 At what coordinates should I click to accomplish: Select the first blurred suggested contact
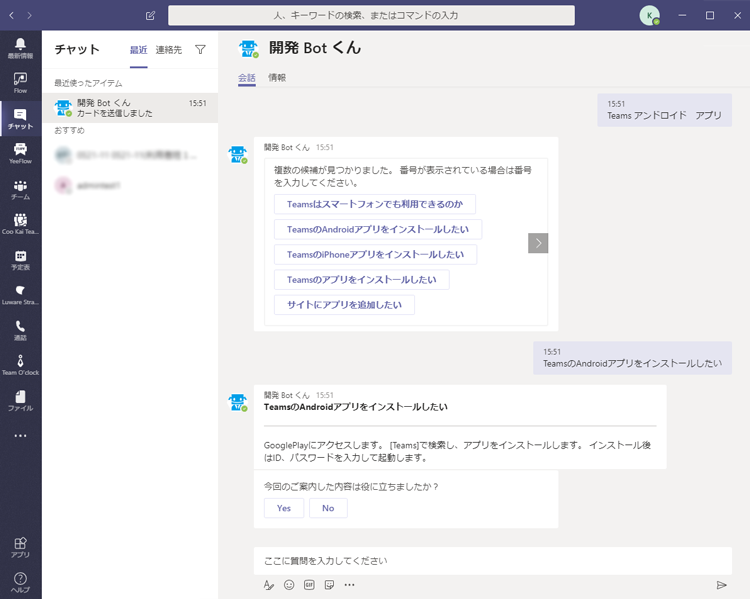[130, 155]
